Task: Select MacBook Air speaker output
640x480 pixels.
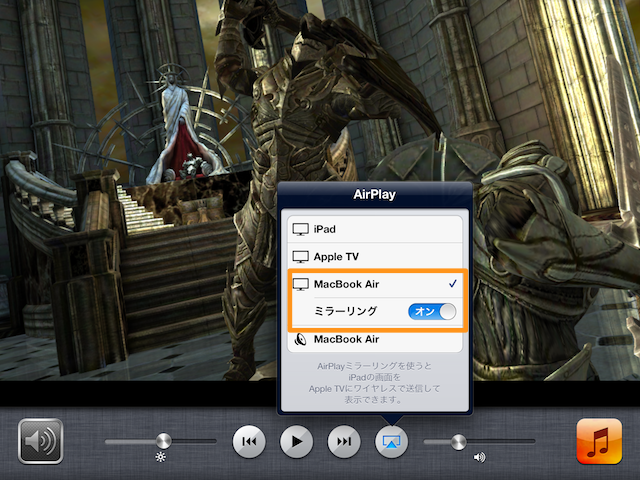Action: (375, 339)
